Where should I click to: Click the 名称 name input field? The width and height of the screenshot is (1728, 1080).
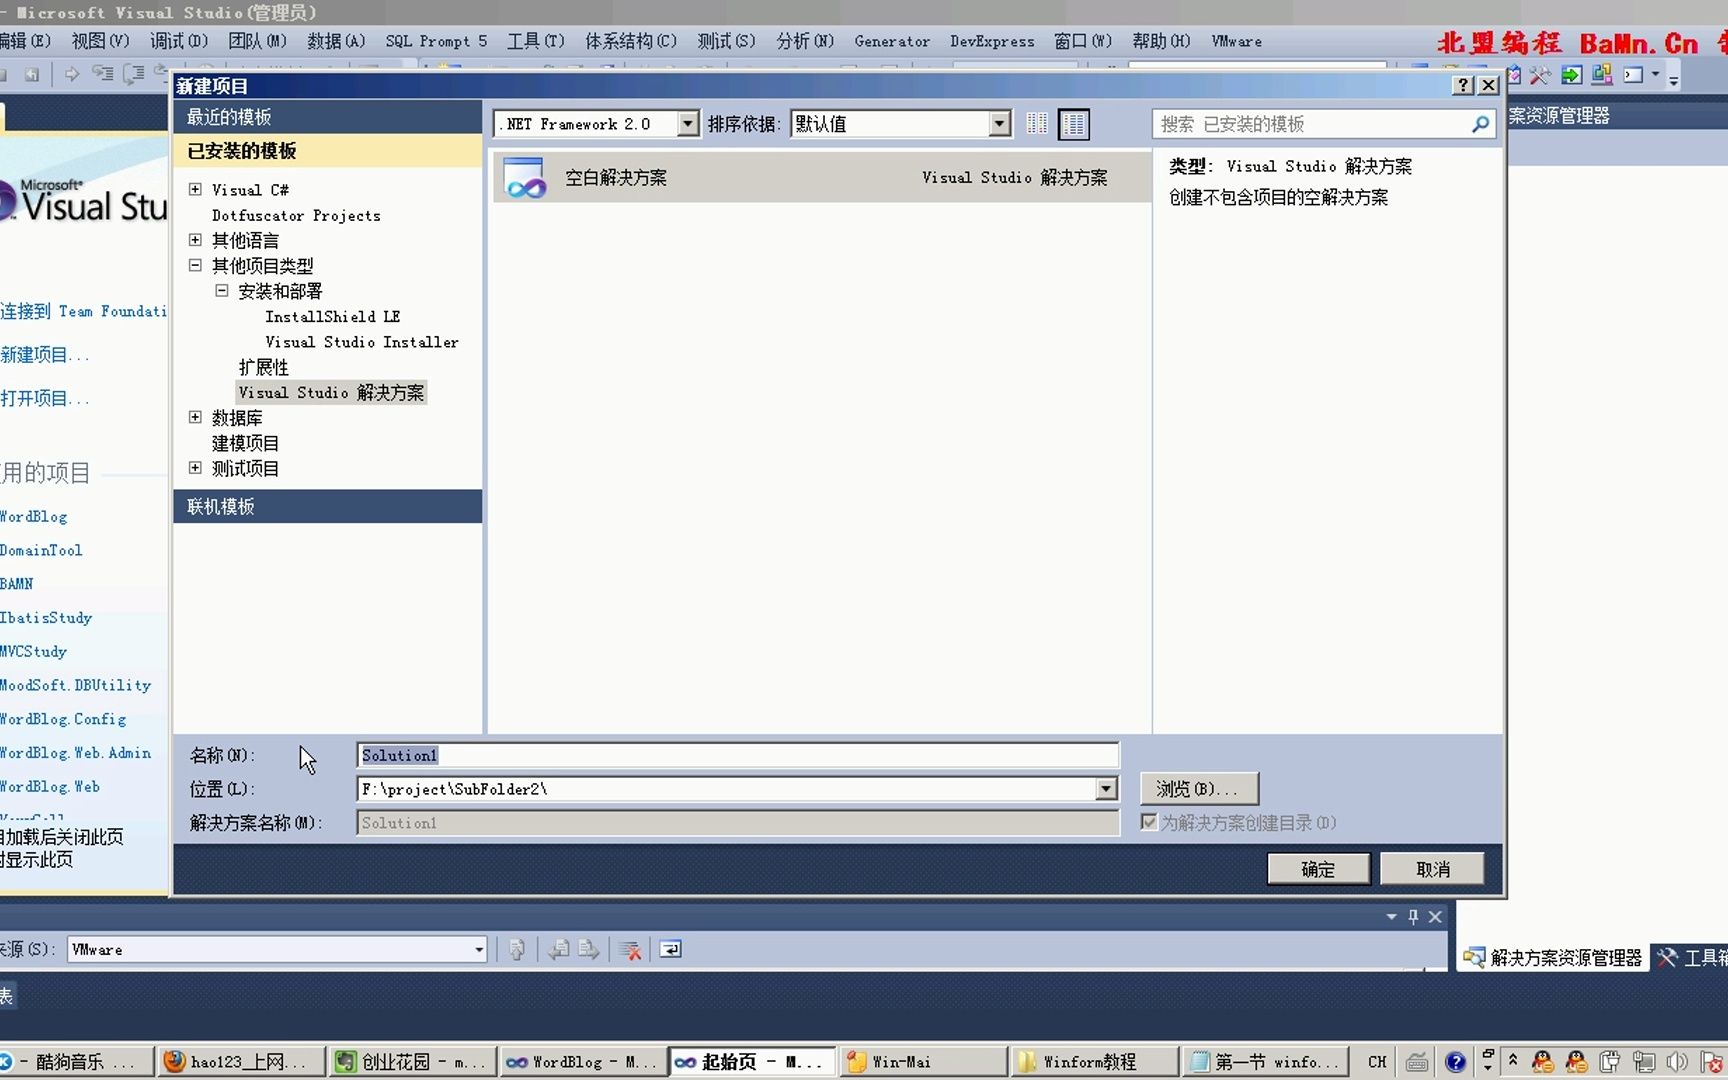coord(737,755)
